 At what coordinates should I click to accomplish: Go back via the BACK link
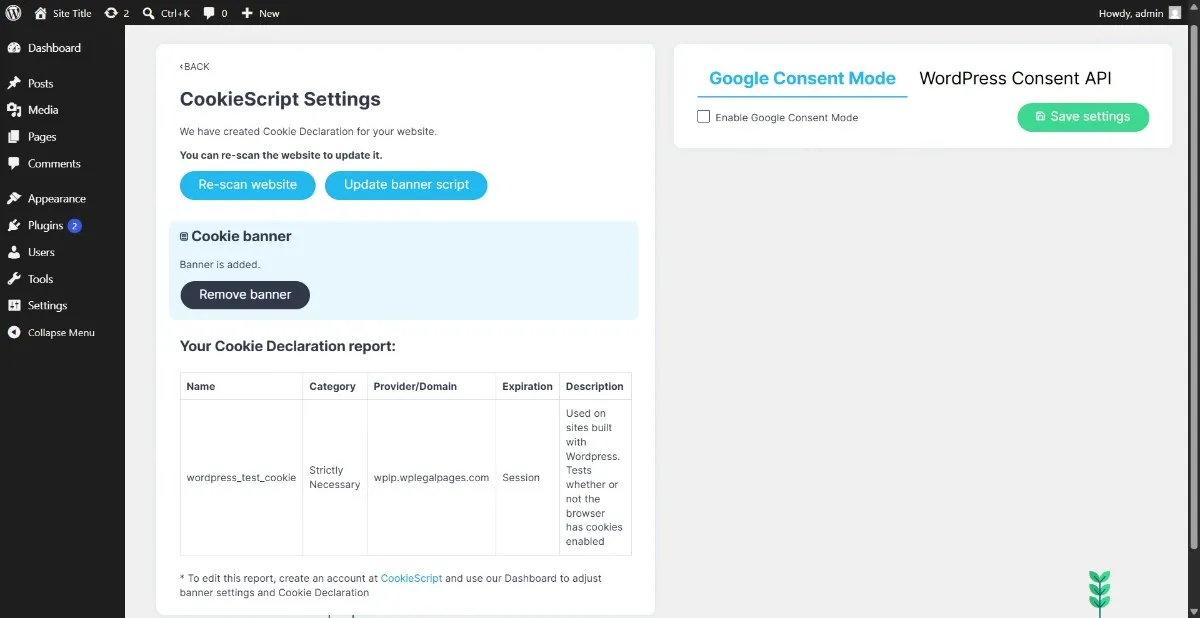(x=195, y=67)
